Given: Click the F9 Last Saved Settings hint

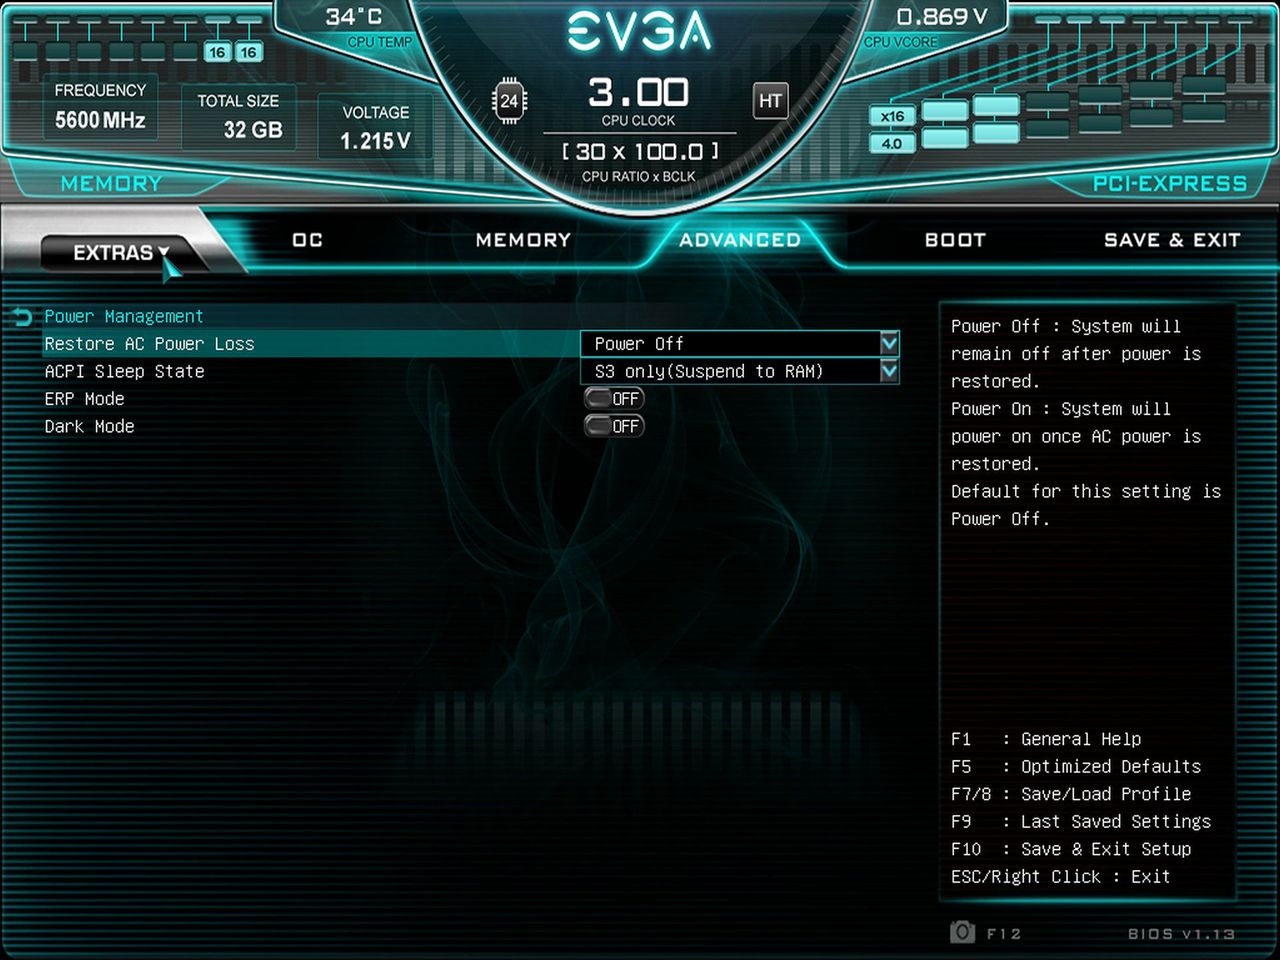Looking at the screenshot, I should click(x=1081, y=822).
